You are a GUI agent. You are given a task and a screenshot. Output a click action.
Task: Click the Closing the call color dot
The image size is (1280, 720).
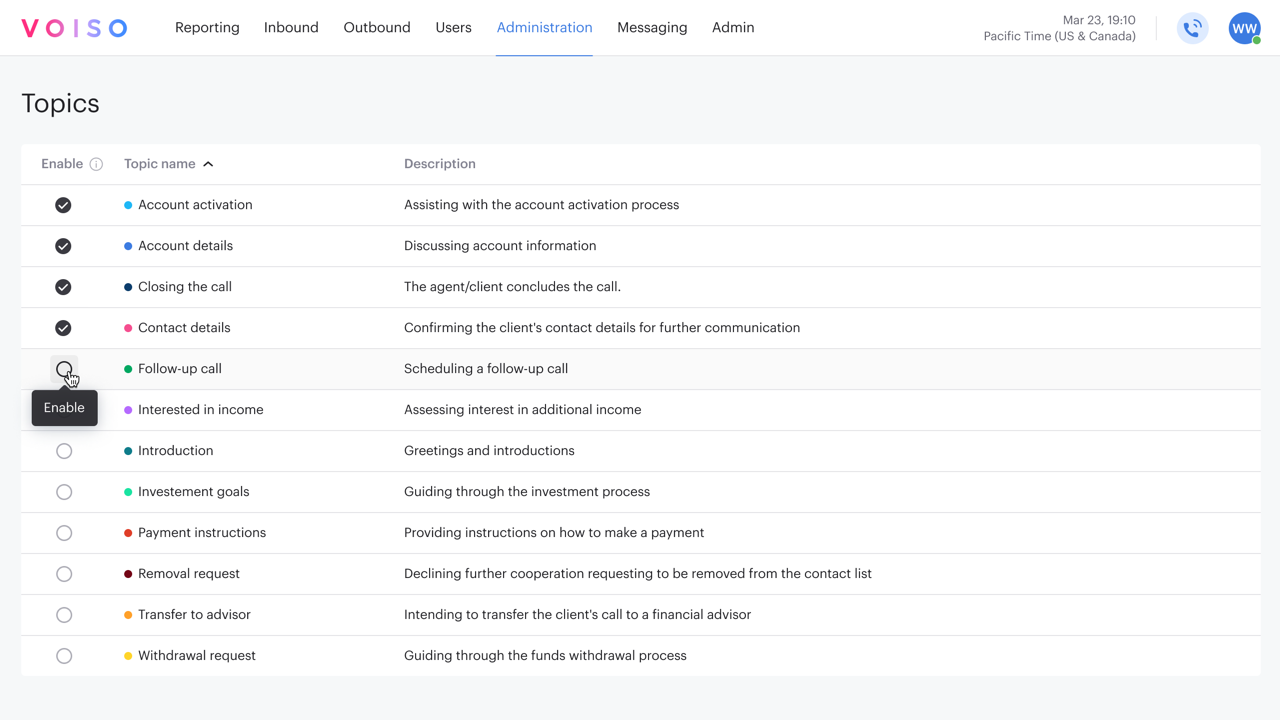coord(128,287)
